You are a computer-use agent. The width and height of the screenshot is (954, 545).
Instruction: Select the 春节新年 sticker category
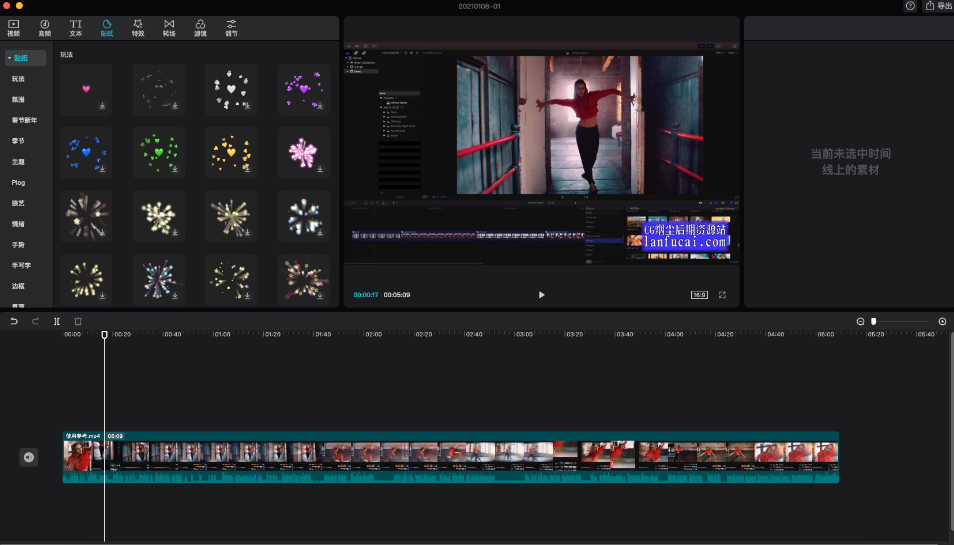coord(24,120)
